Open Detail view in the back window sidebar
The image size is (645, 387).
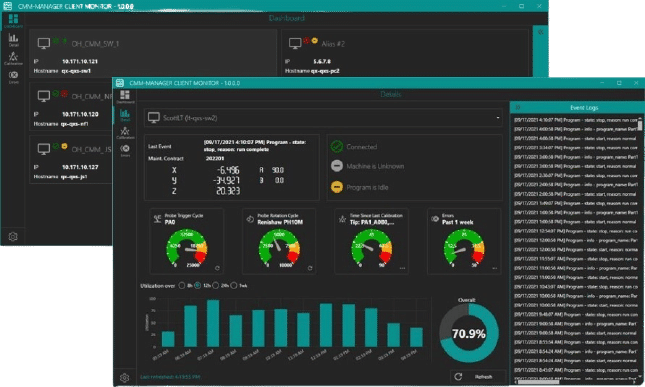13,39
